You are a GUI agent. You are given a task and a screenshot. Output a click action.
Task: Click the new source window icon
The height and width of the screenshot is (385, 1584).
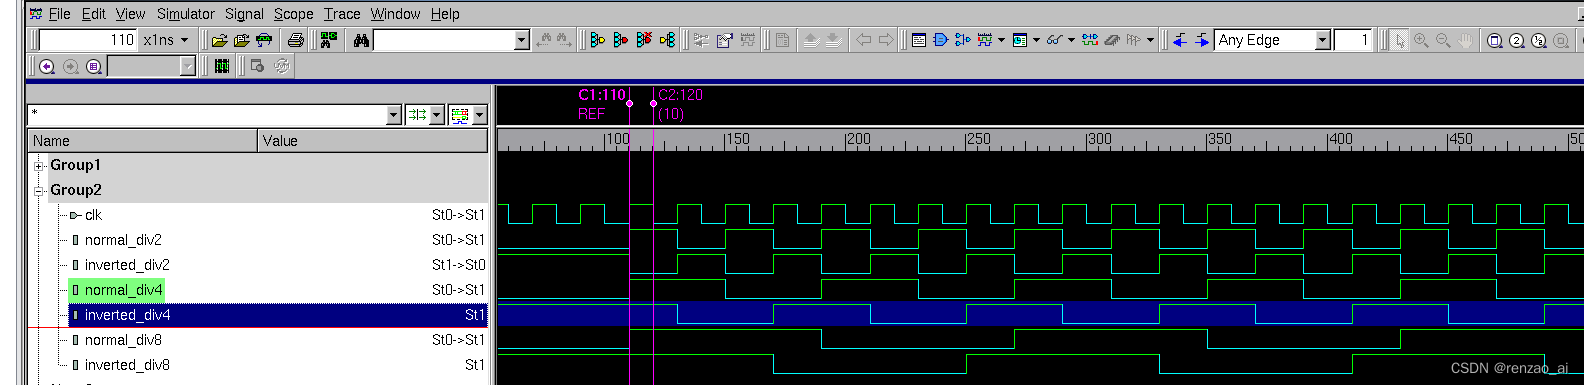(x=919, y=40)
